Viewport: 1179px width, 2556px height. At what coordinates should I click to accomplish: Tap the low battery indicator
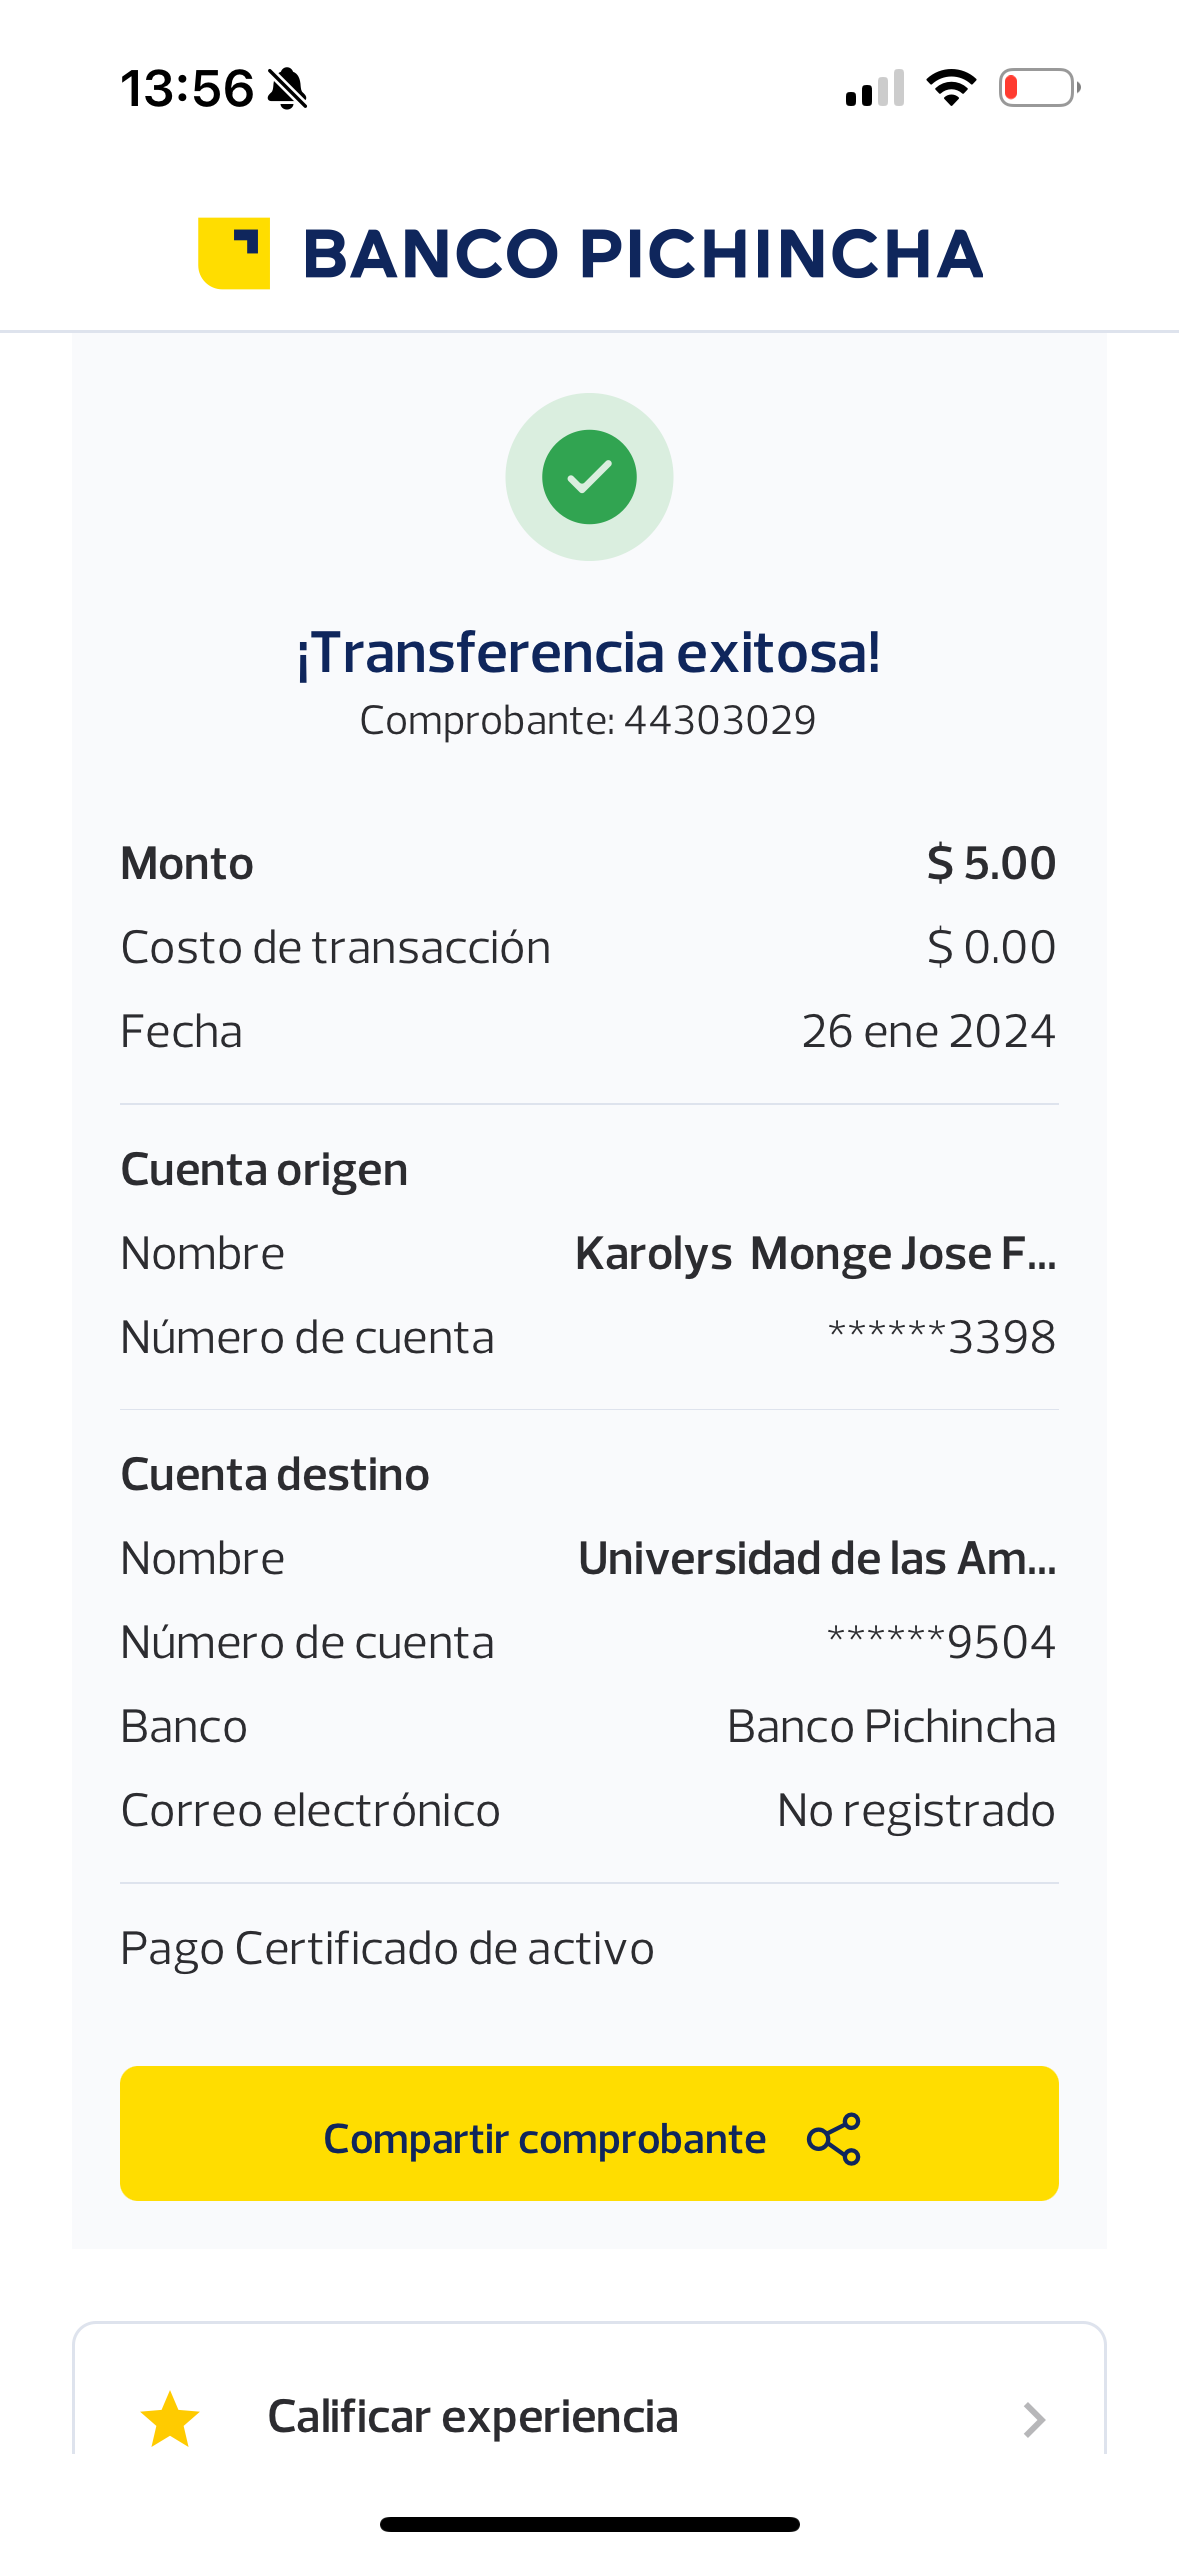coord(1039,88)
